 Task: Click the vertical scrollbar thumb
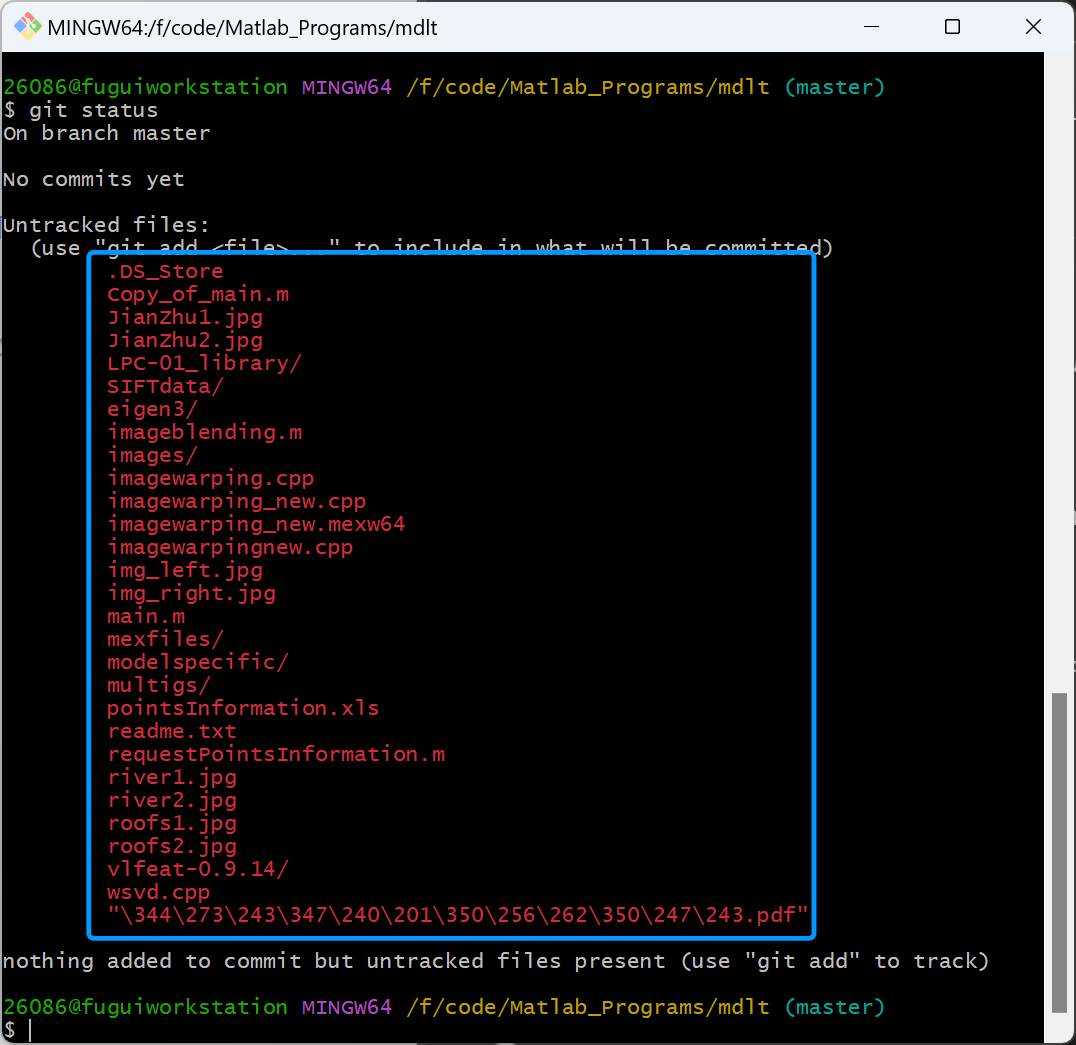[x=1060, y=852]
